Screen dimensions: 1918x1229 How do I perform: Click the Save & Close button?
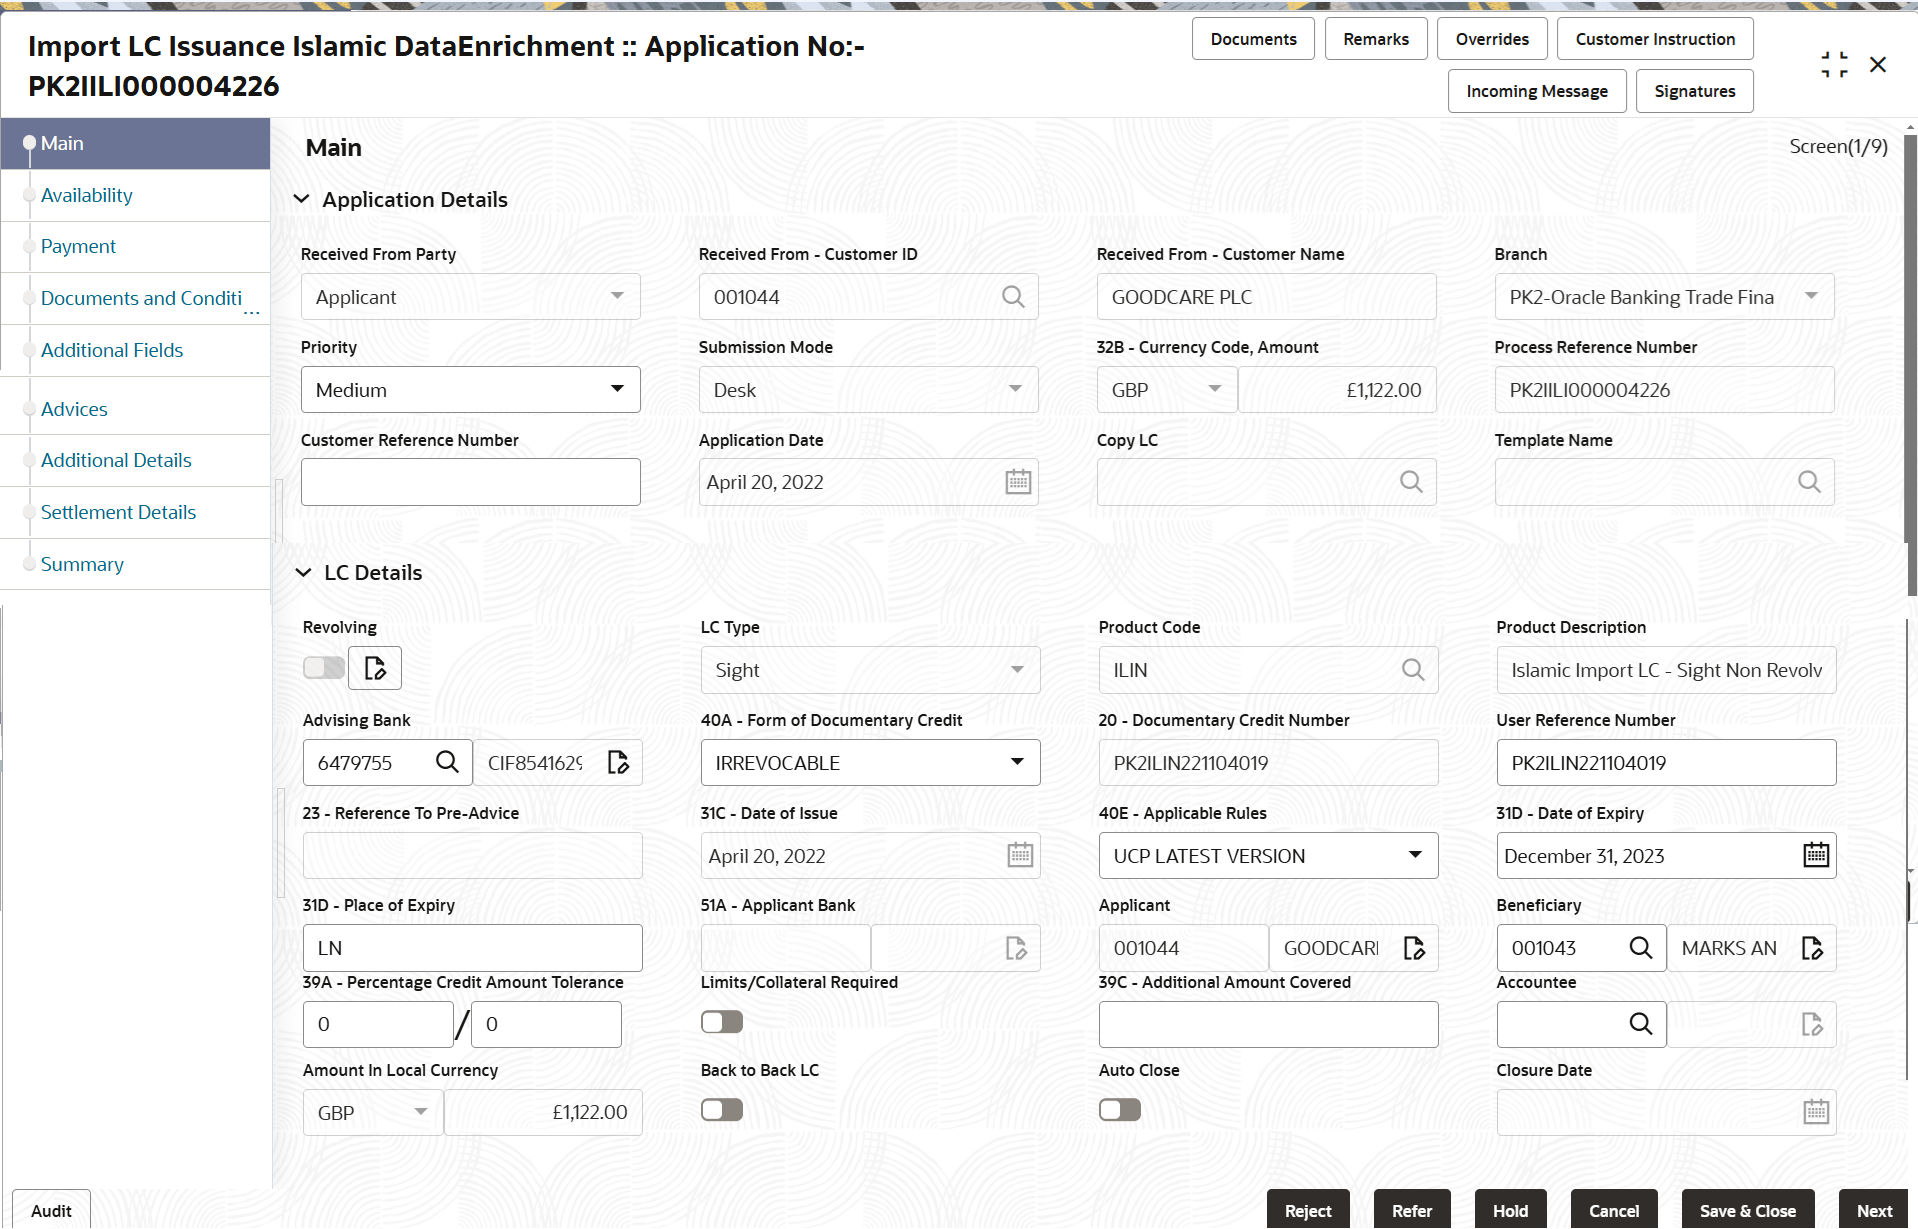tap(1748, 1209)
